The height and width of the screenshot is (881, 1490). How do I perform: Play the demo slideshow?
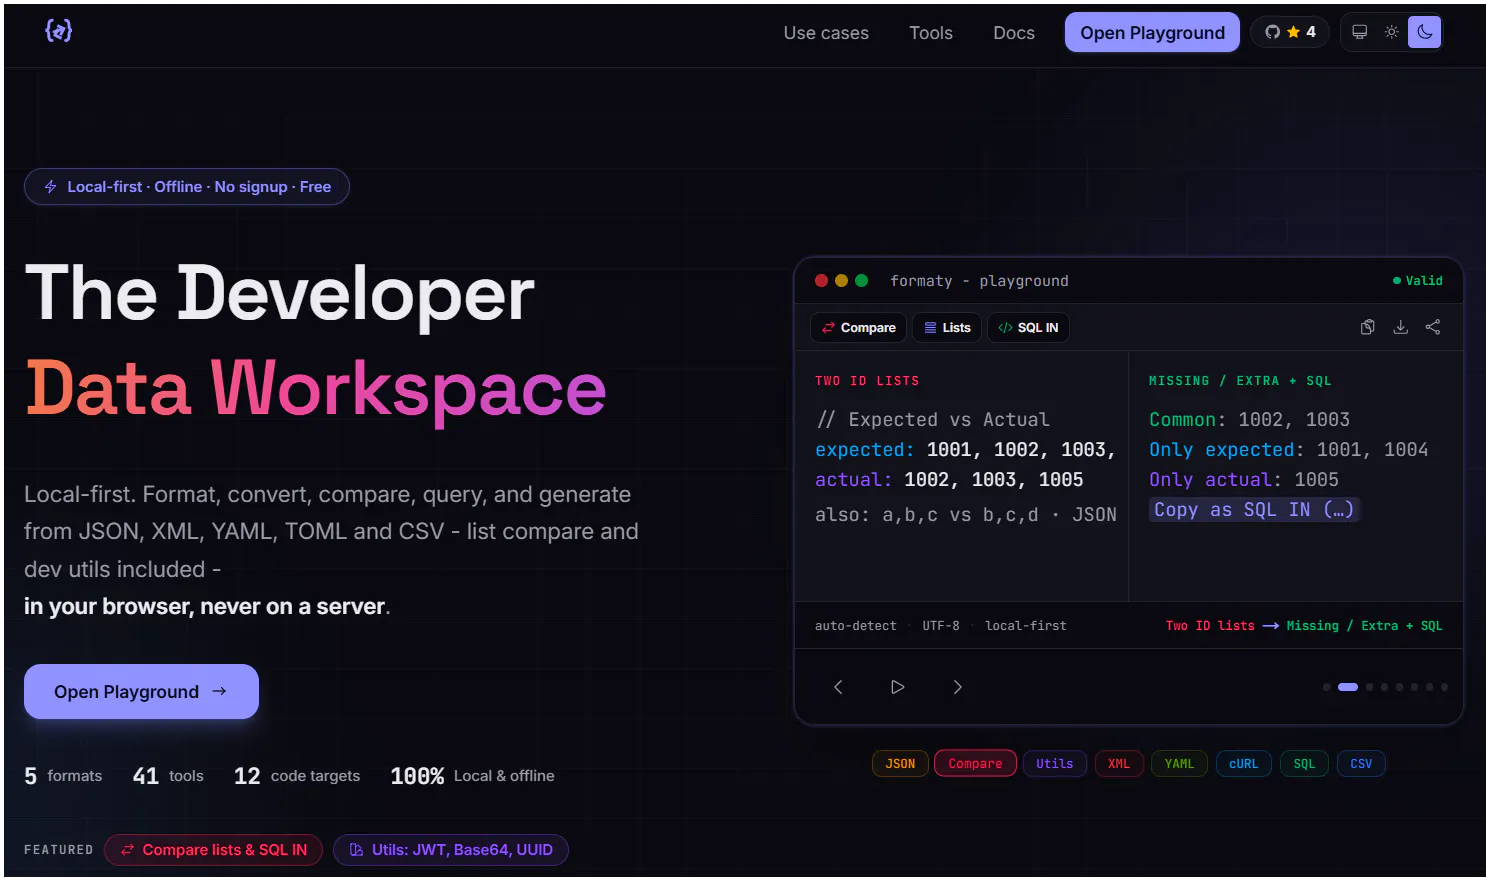tap(898, 687)
